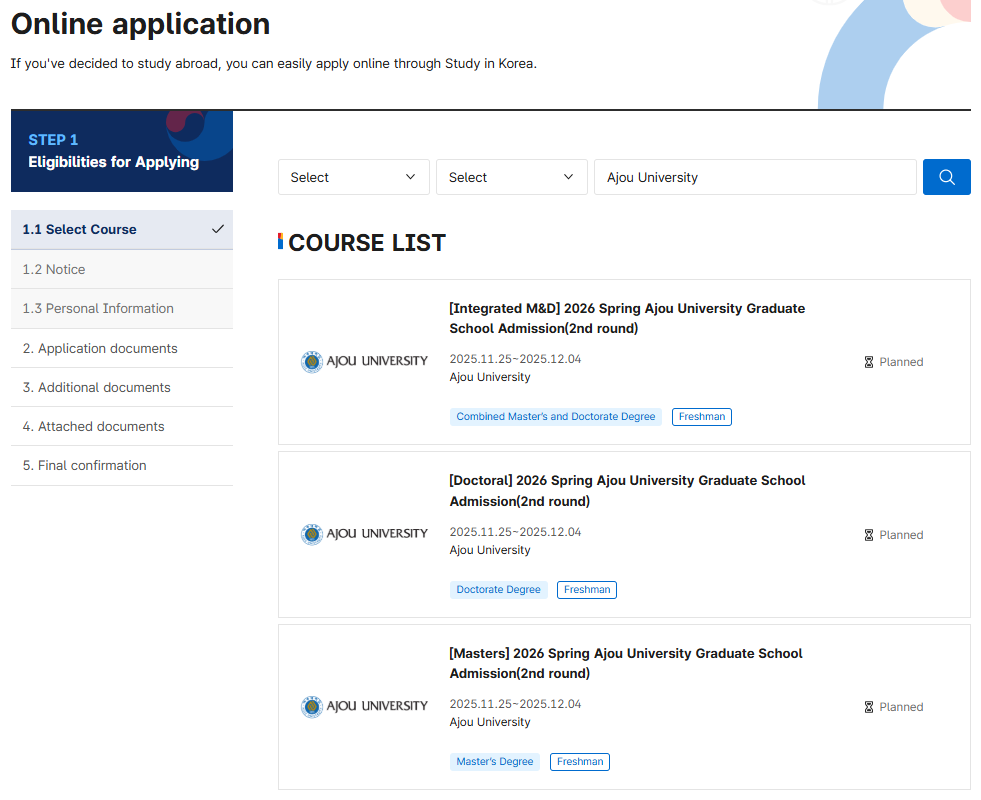Click hourglass Planned status on Masters course

coord(893,707)
